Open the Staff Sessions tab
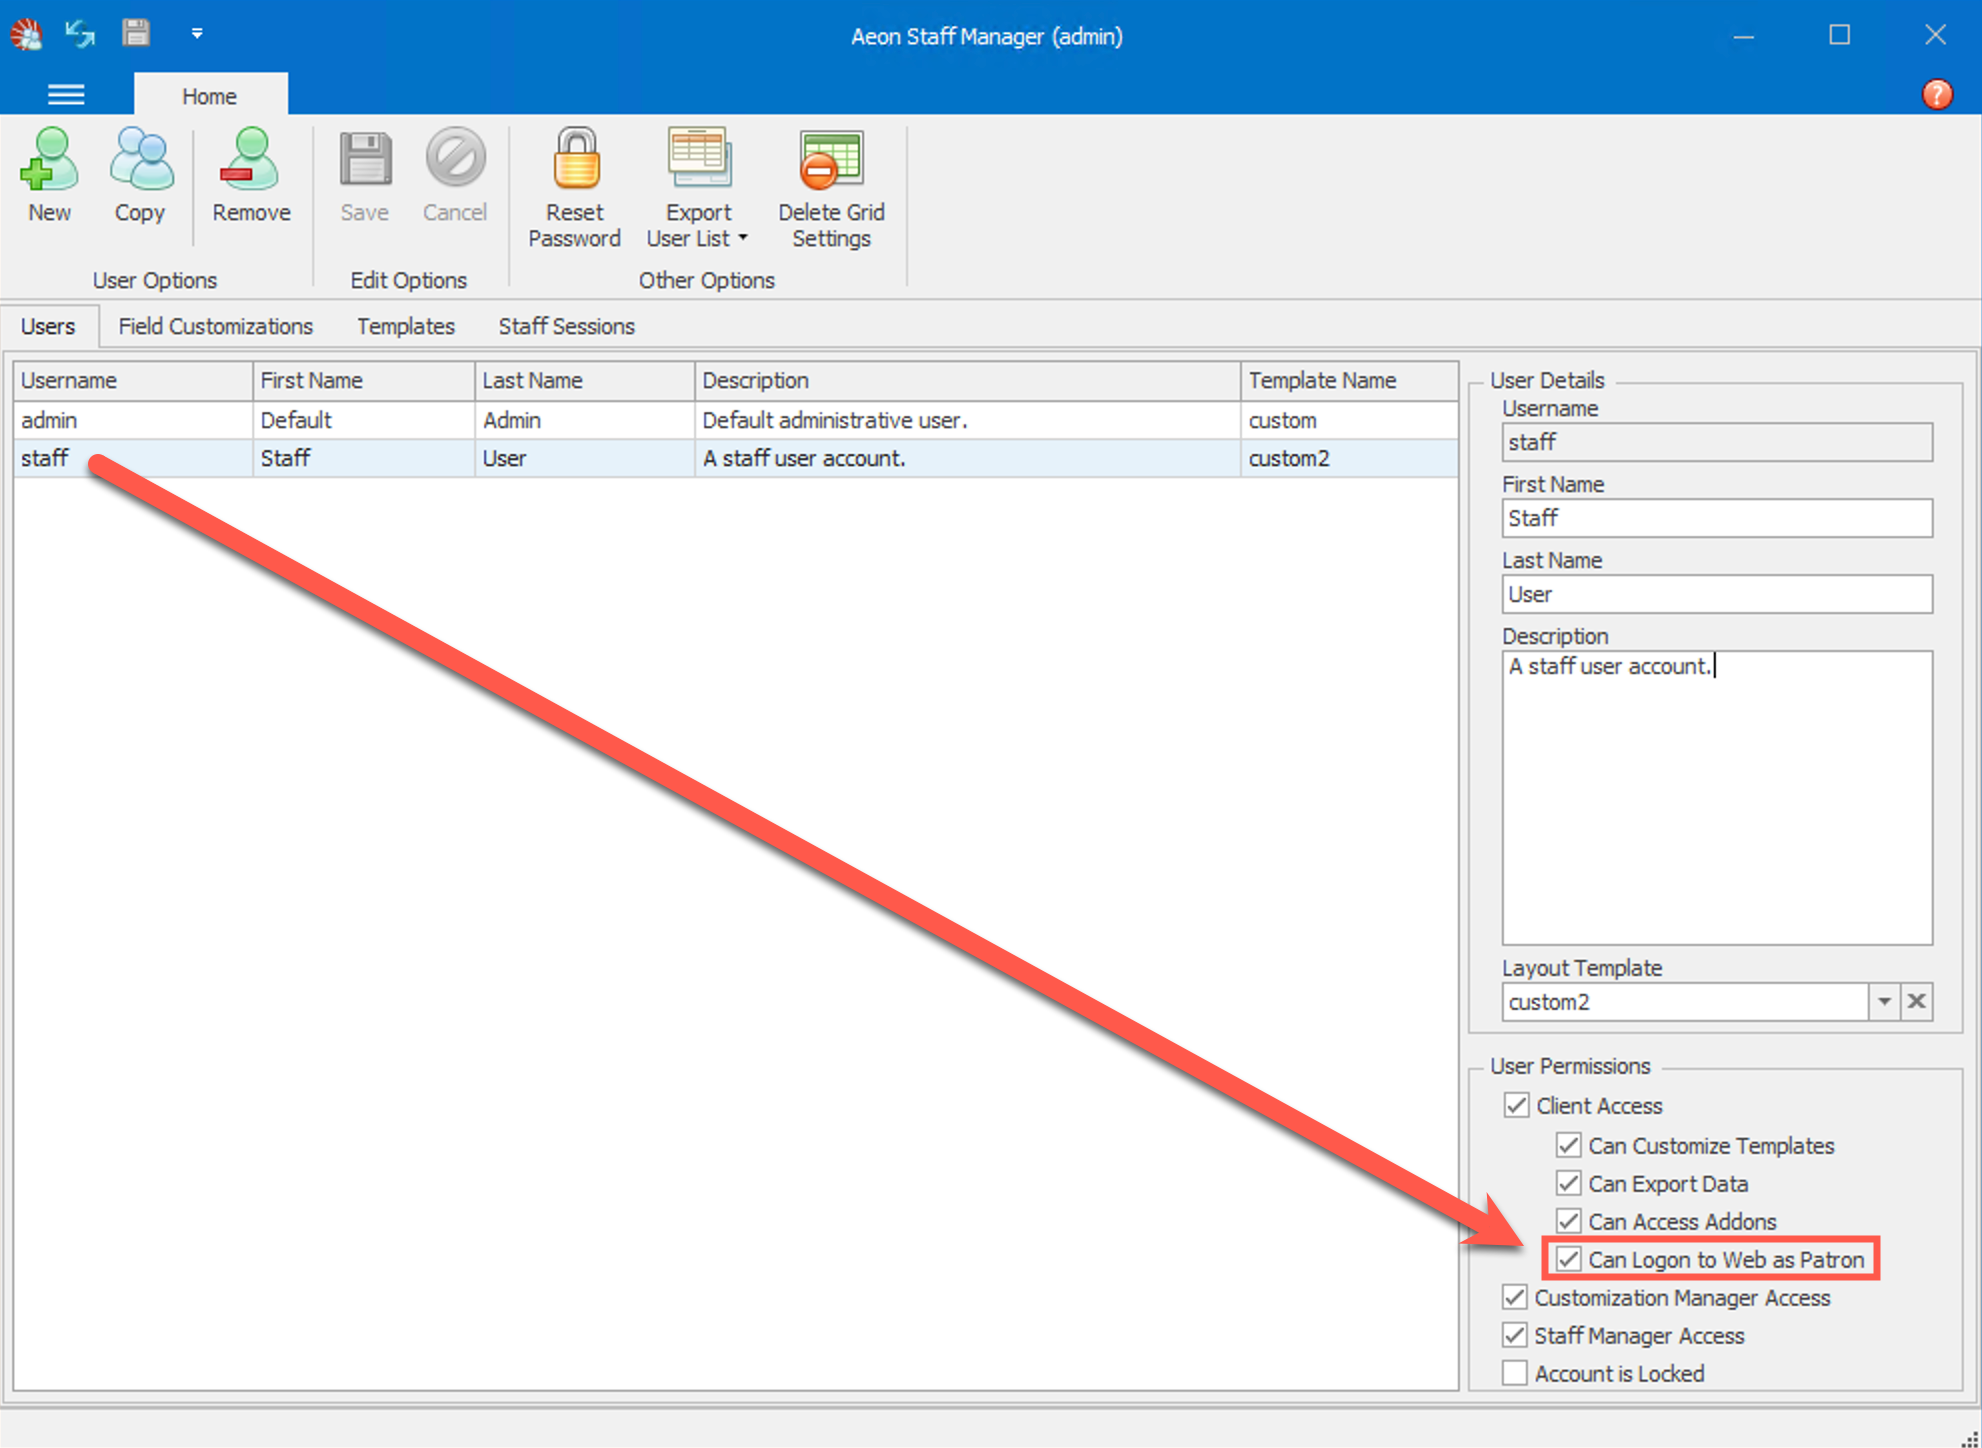The image size is (1982, 1448). pyautogui.click(x=566, y=326)
